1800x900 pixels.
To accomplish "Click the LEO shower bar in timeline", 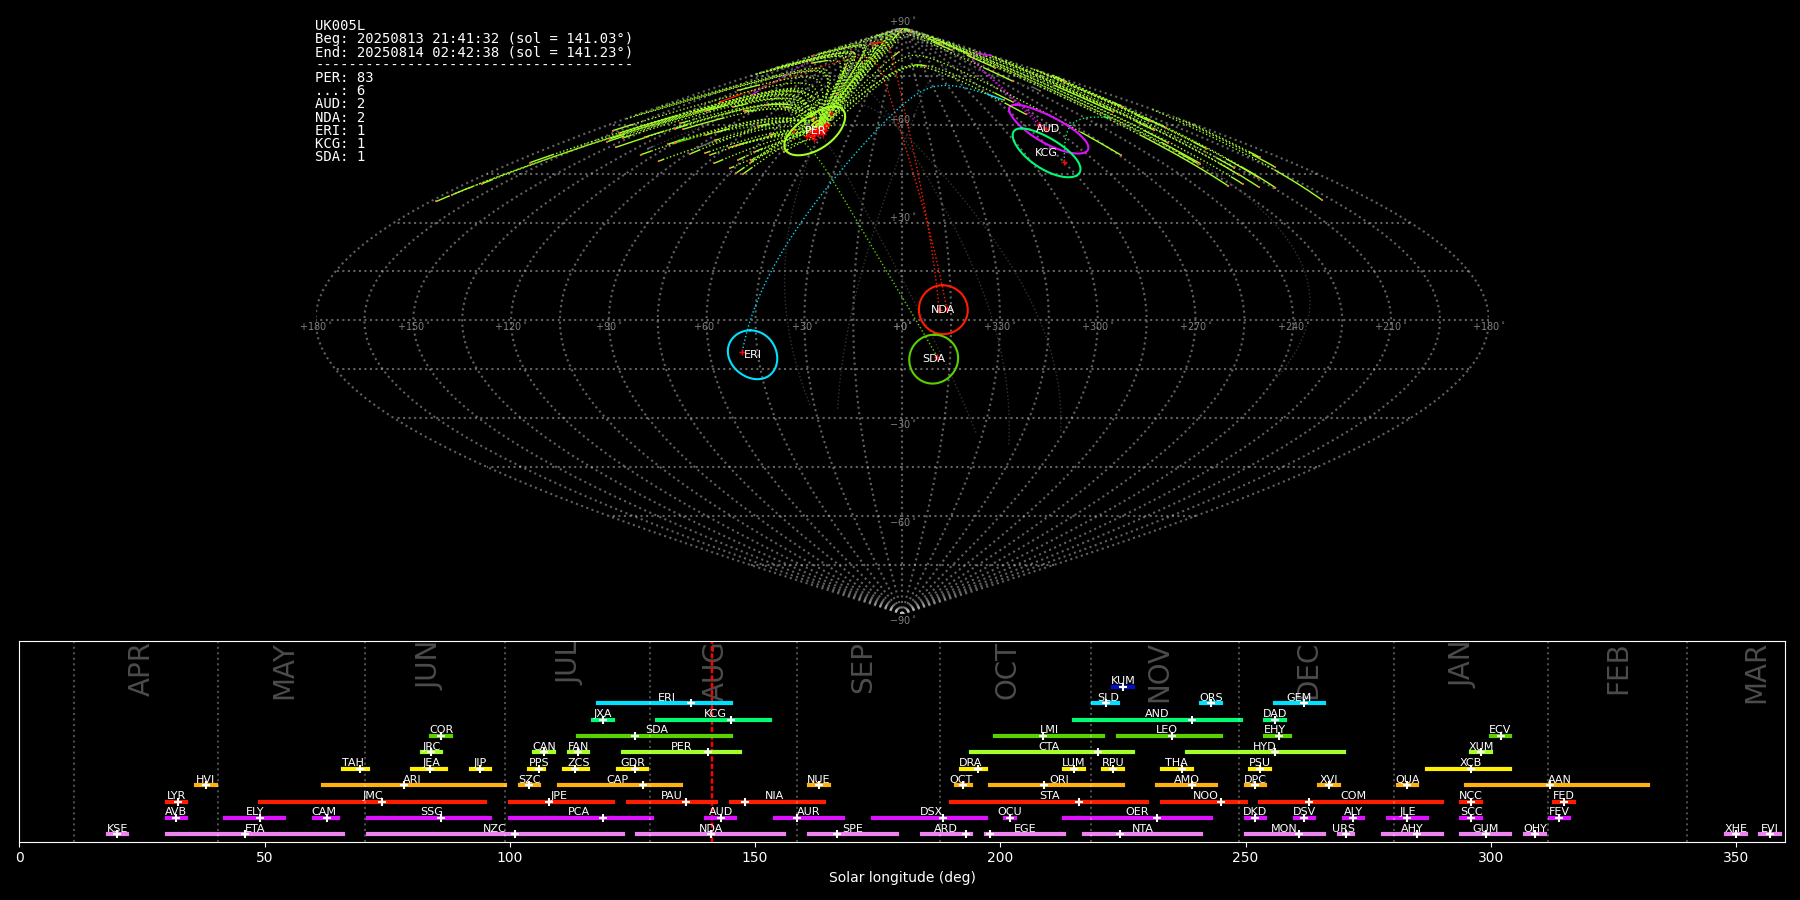I will tap(1169, 736).
